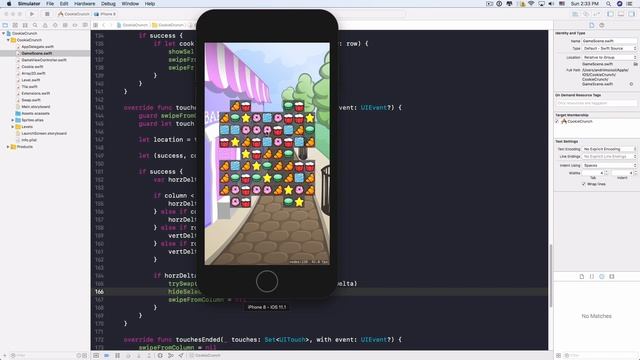Viewport: 640px width, 360px height.
Task: Open the Indent Using Spaces dropdown
Action: (609, 165)
